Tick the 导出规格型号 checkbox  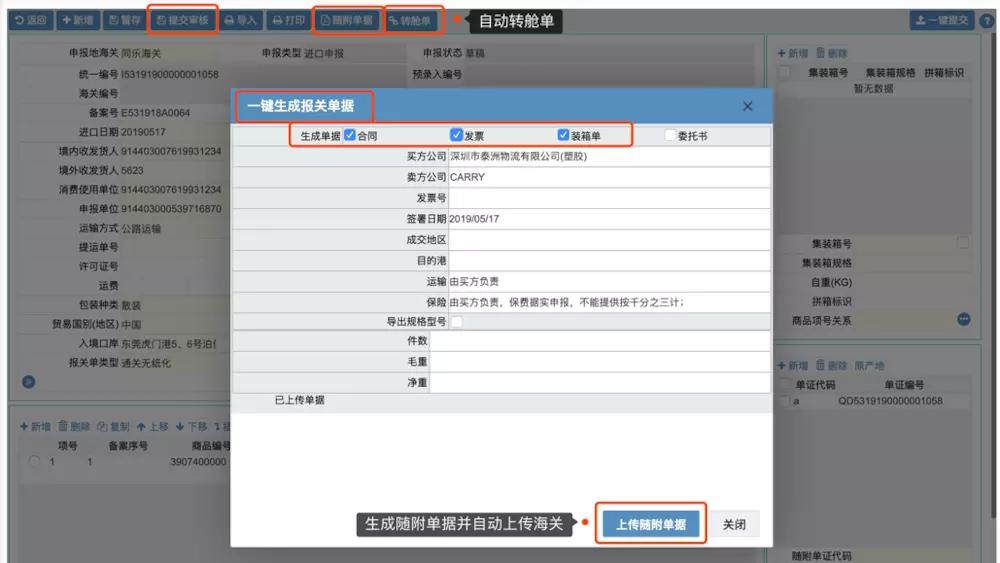pyautogui.click(x=457, y=321)
